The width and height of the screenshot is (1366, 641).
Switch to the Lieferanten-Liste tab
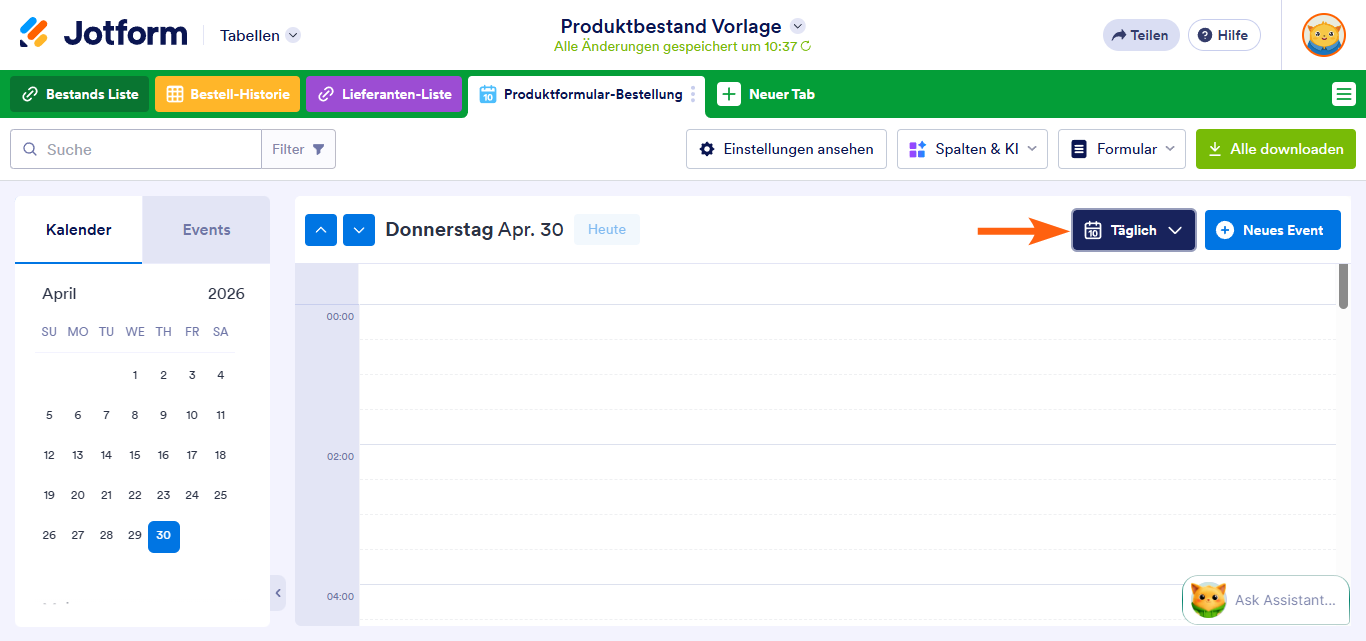click(x=384, y=94)
